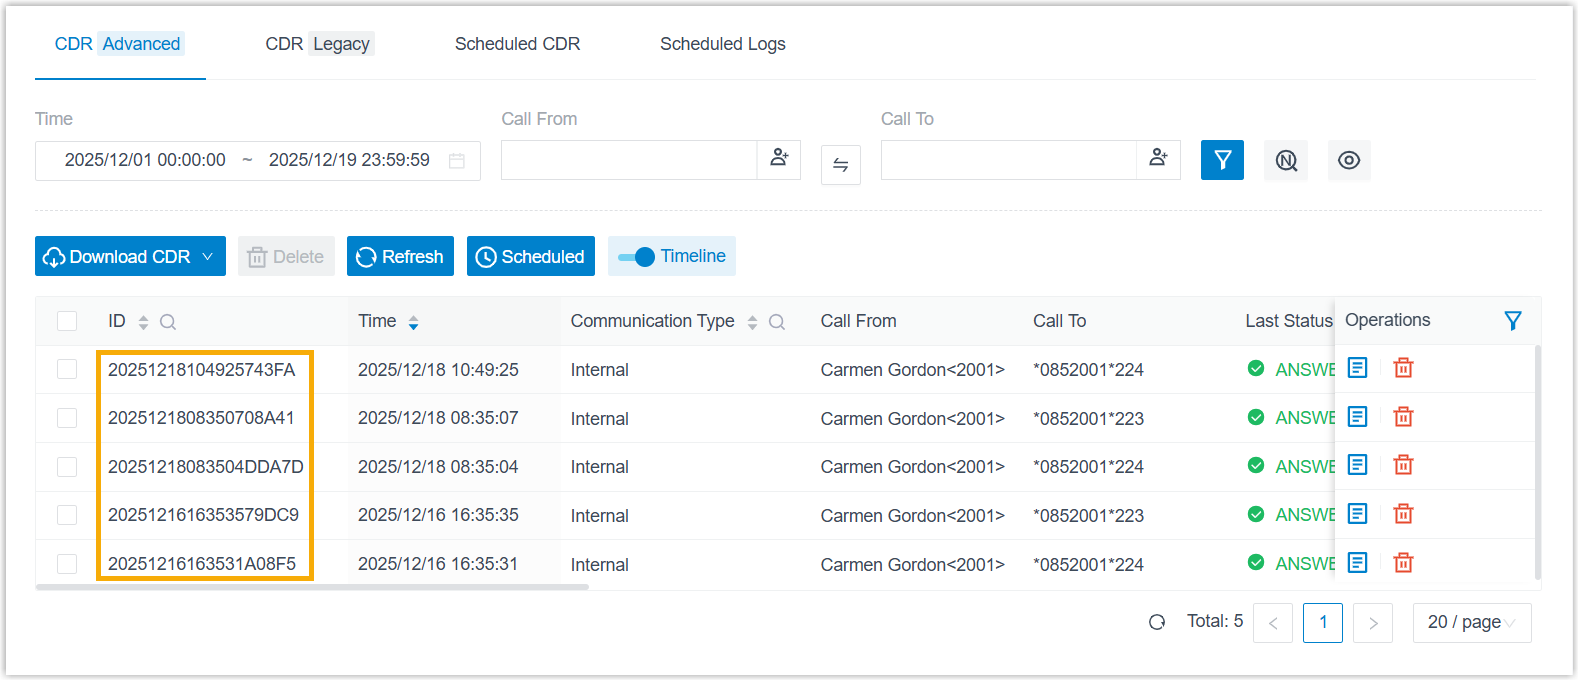
Task: Click the swap Call From/To arrows icon
Action: 840,165
